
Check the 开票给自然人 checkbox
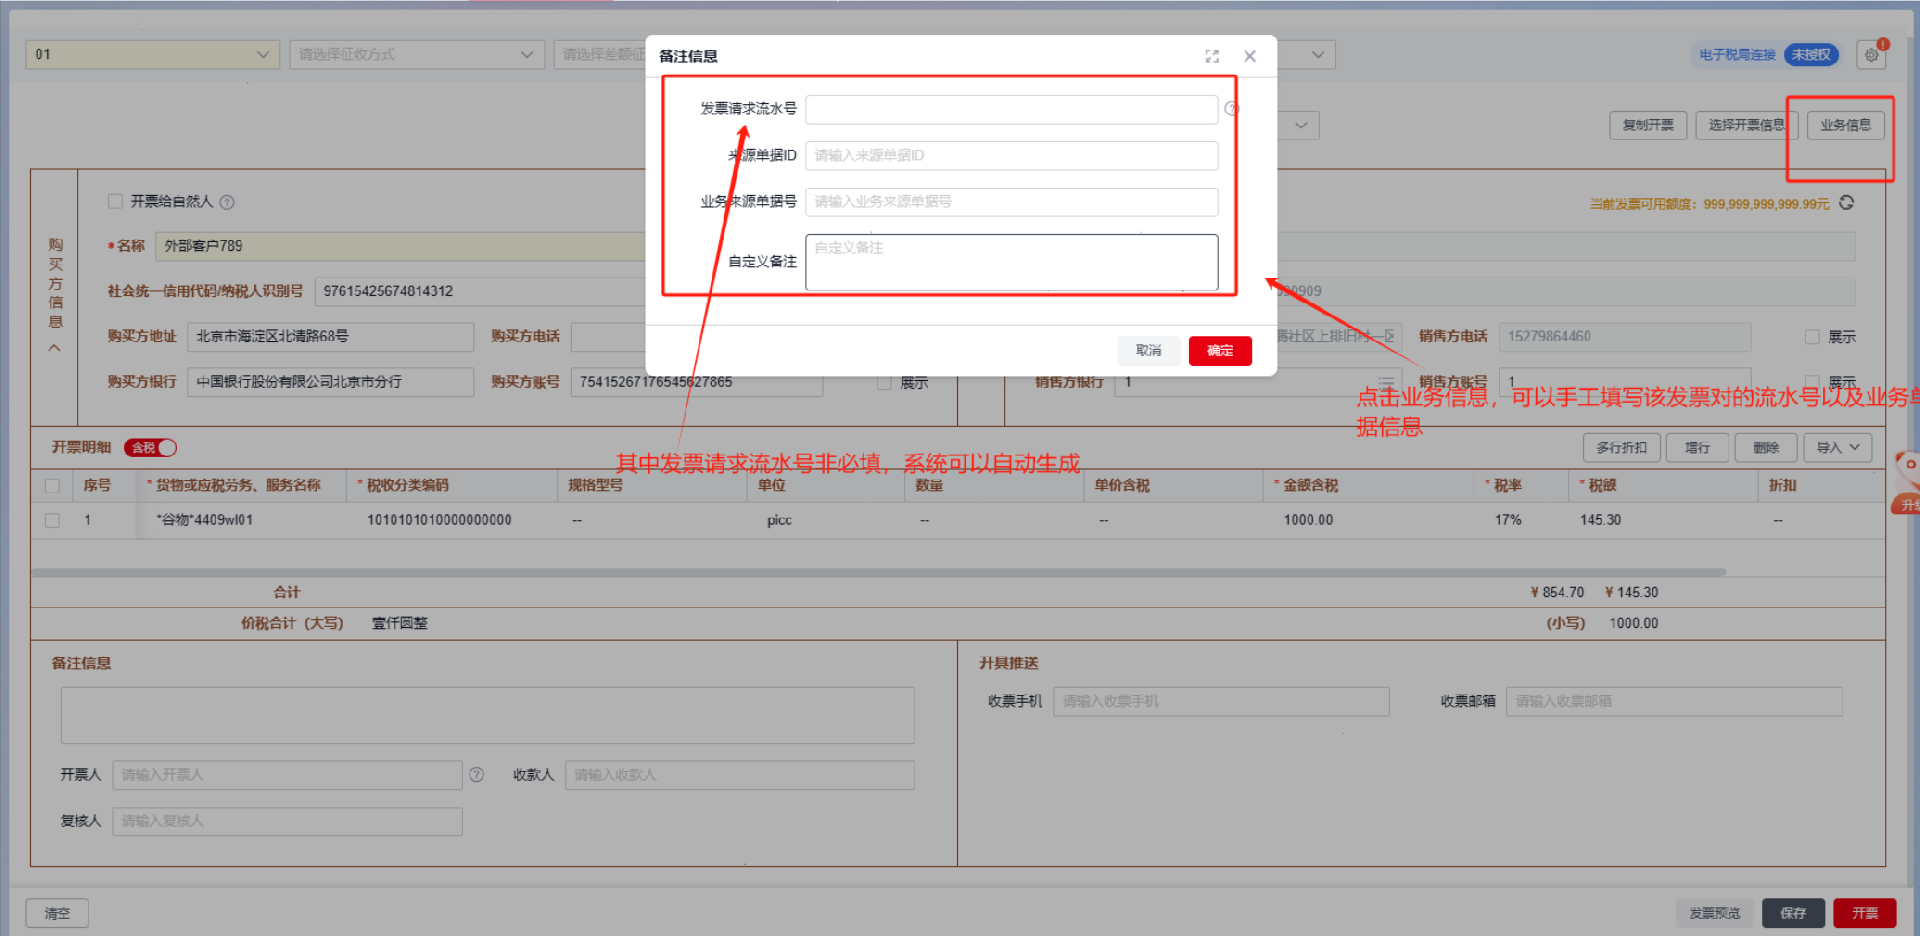[x=115, y=201]
